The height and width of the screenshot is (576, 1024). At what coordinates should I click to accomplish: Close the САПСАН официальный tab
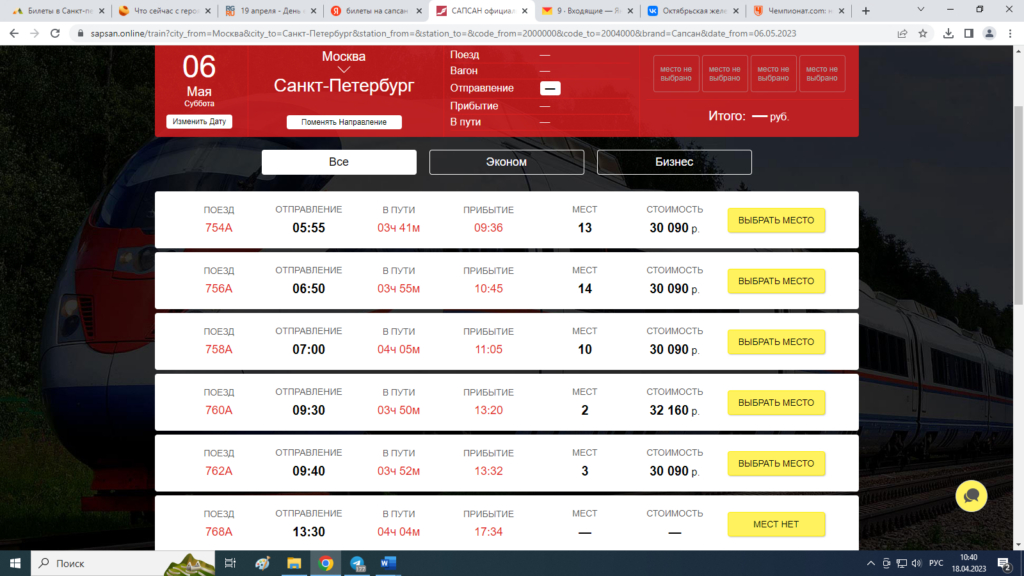[x=524, y=10]
